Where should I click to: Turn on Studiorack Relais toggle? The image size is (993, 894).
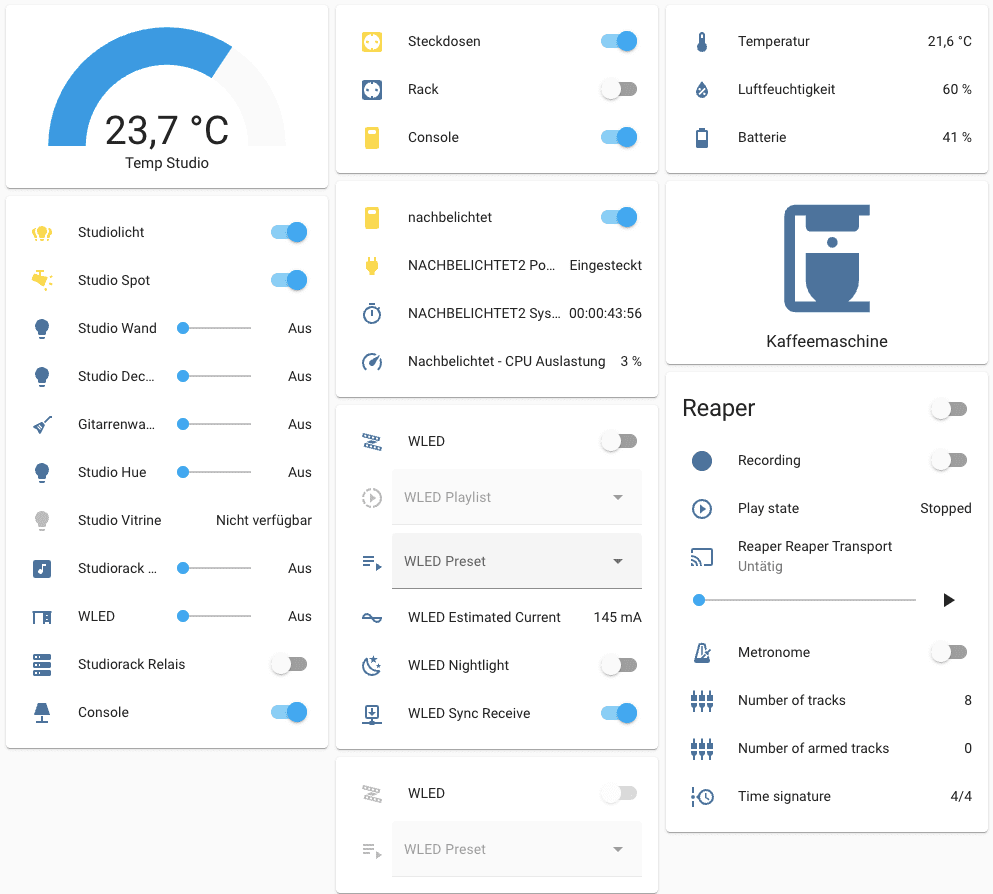coord(289,665)
